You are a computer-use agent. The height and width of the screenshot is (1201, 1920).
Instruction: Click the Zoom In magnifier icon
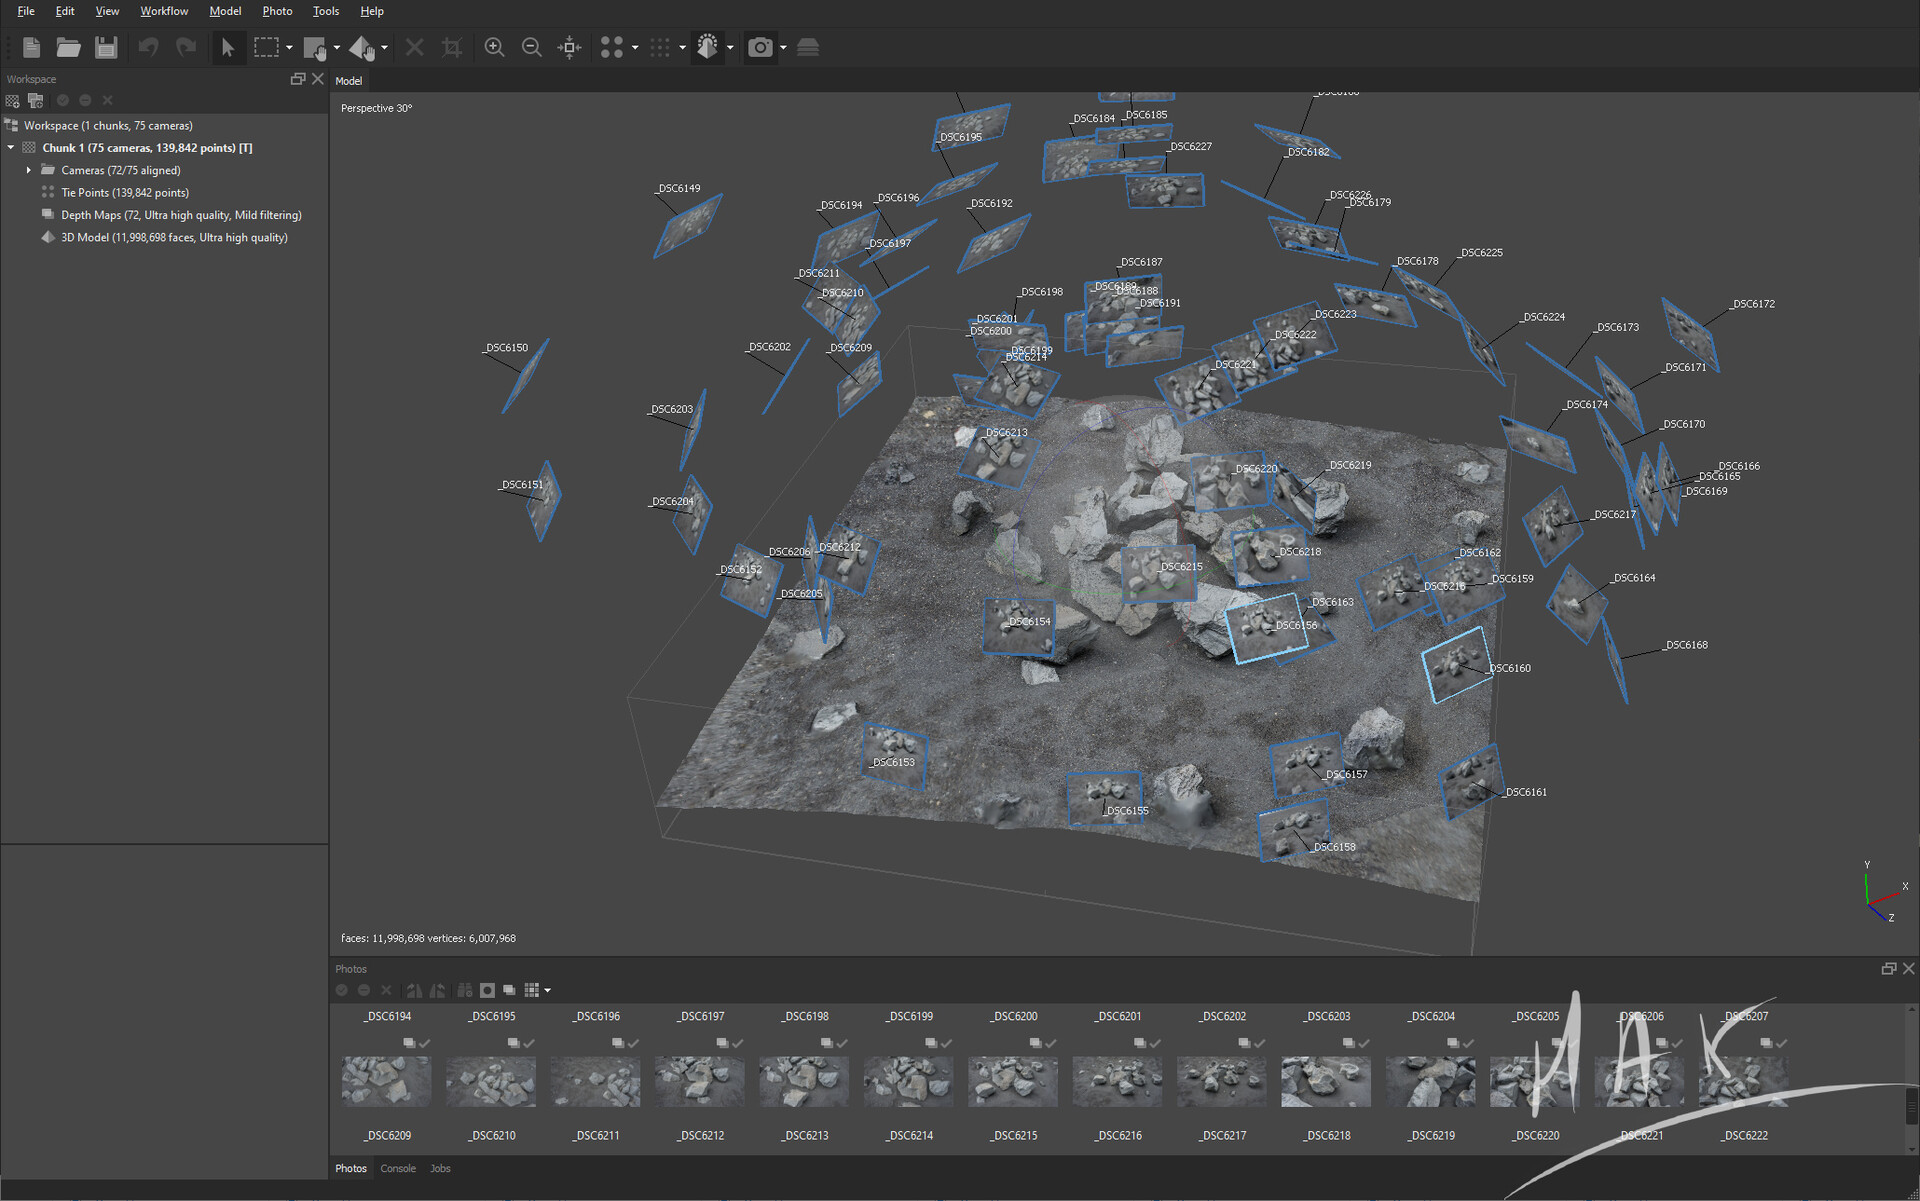pos(494,47)
